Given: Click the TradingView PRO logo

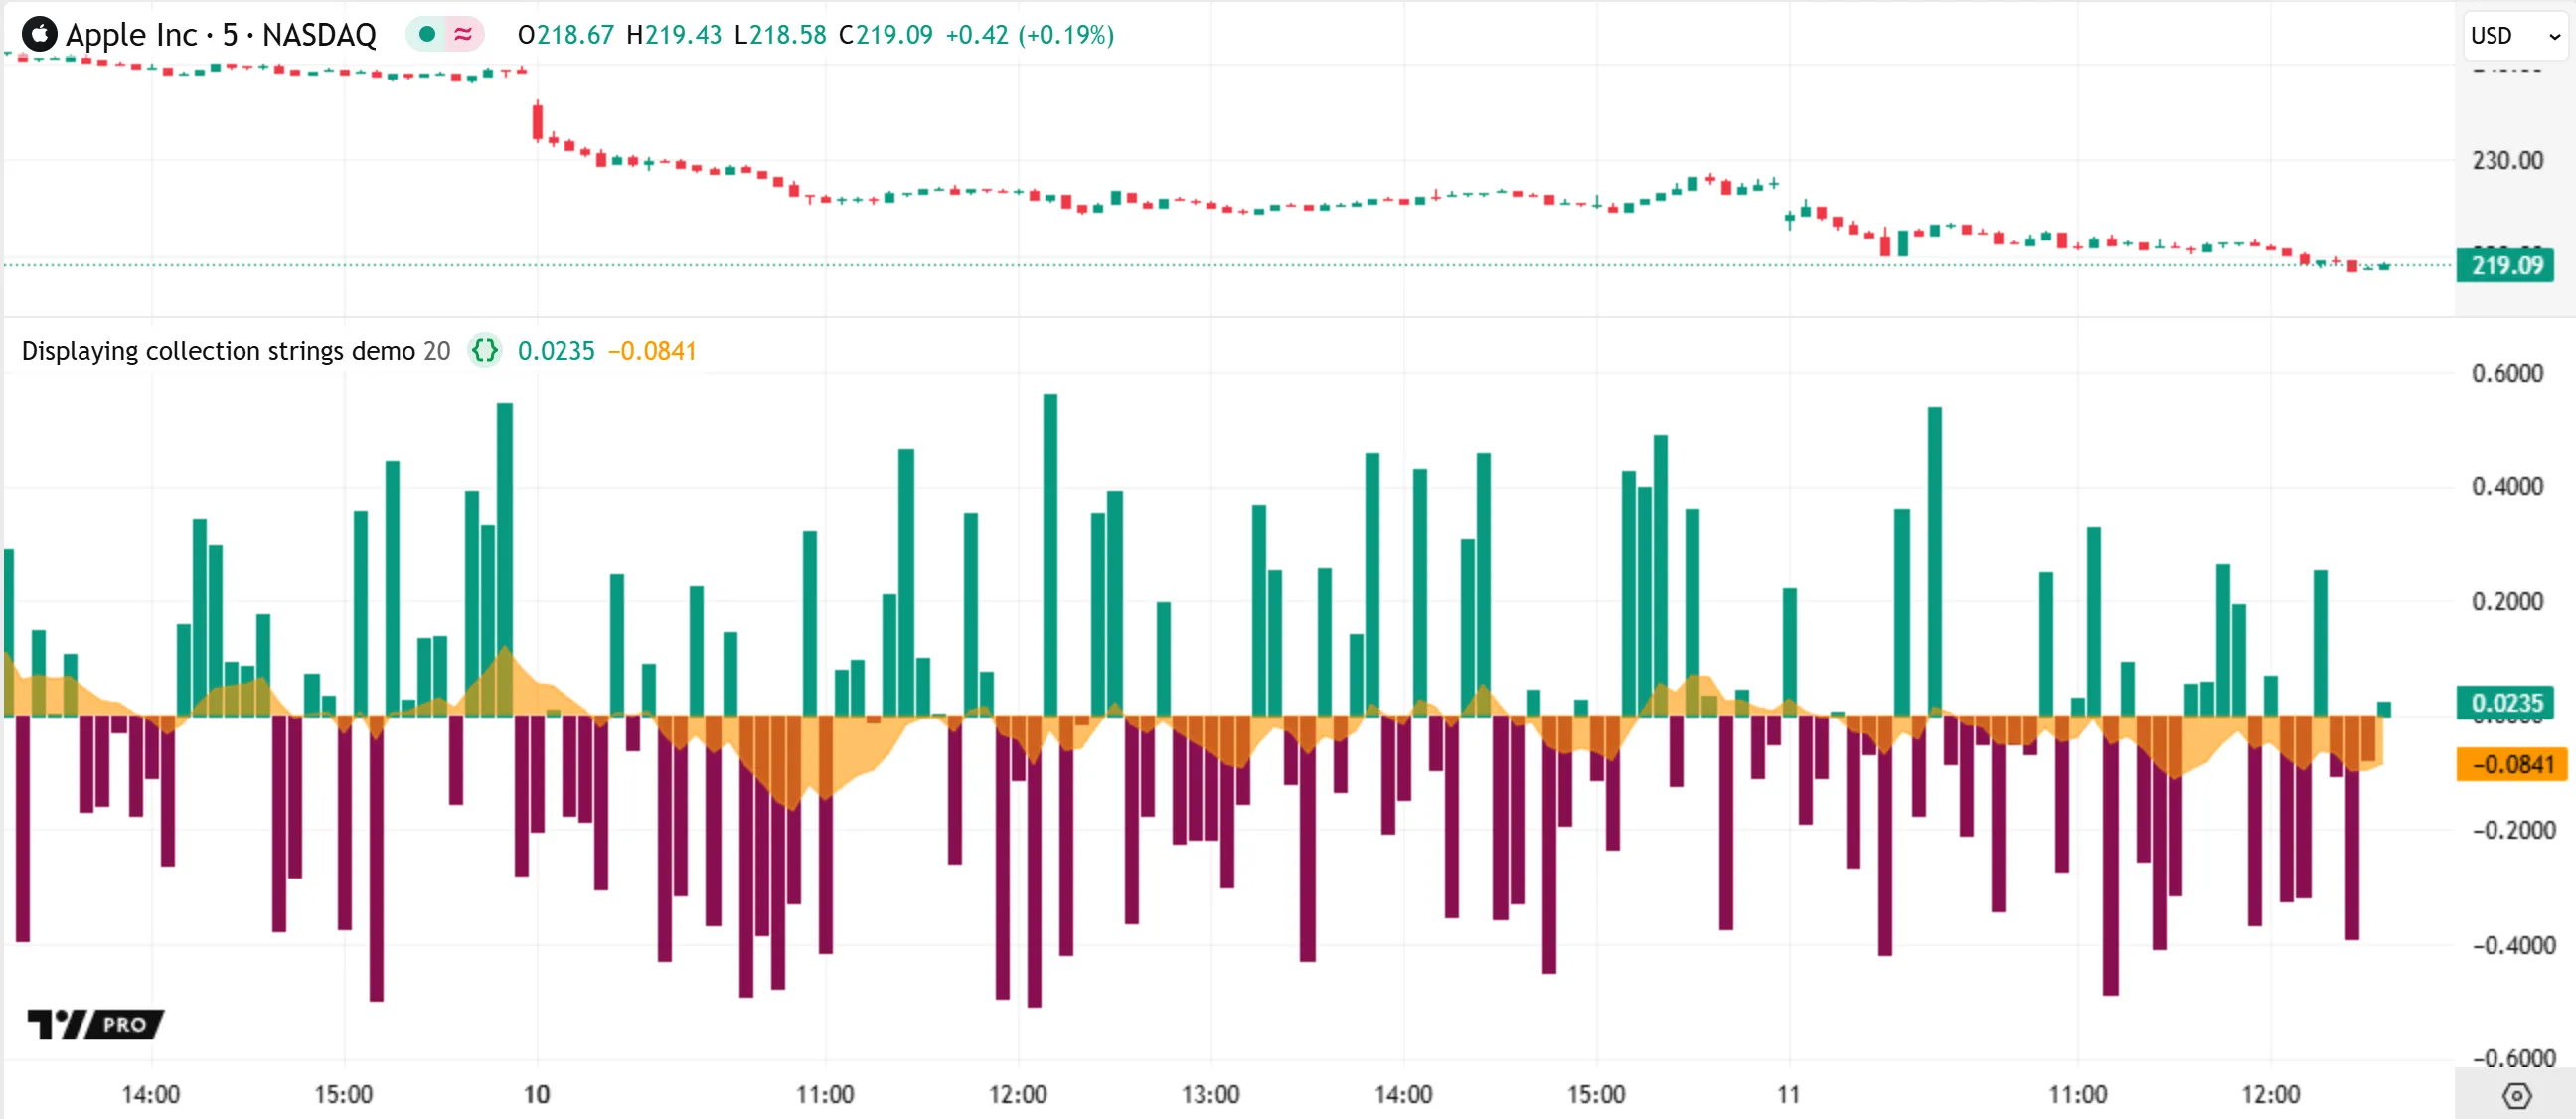Looking at the screenshot, I should click(96, 1024).
